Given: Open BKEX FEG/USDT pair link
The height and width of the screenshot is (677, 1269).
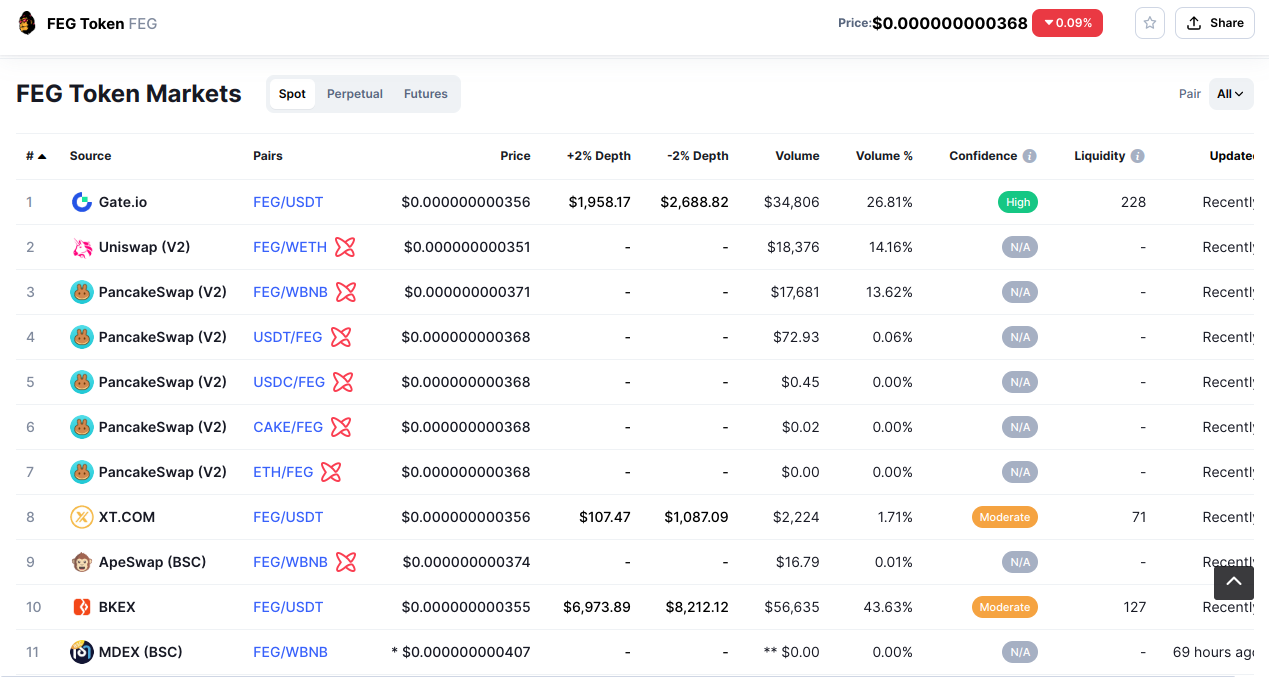Looking at the screenshot, I should point(288,607).
